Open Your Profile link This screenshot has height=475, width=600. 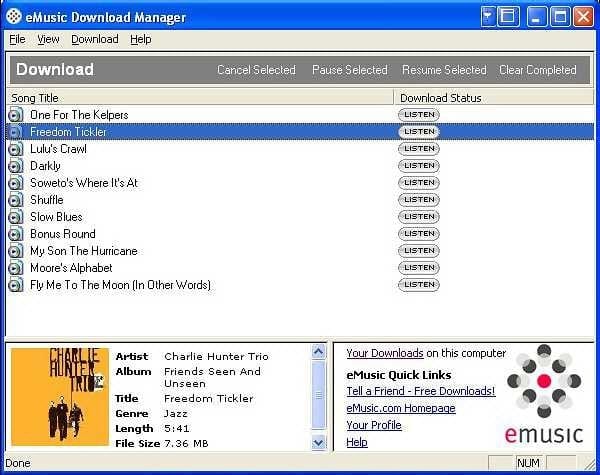pyautogui.click(x=374, y=425)
